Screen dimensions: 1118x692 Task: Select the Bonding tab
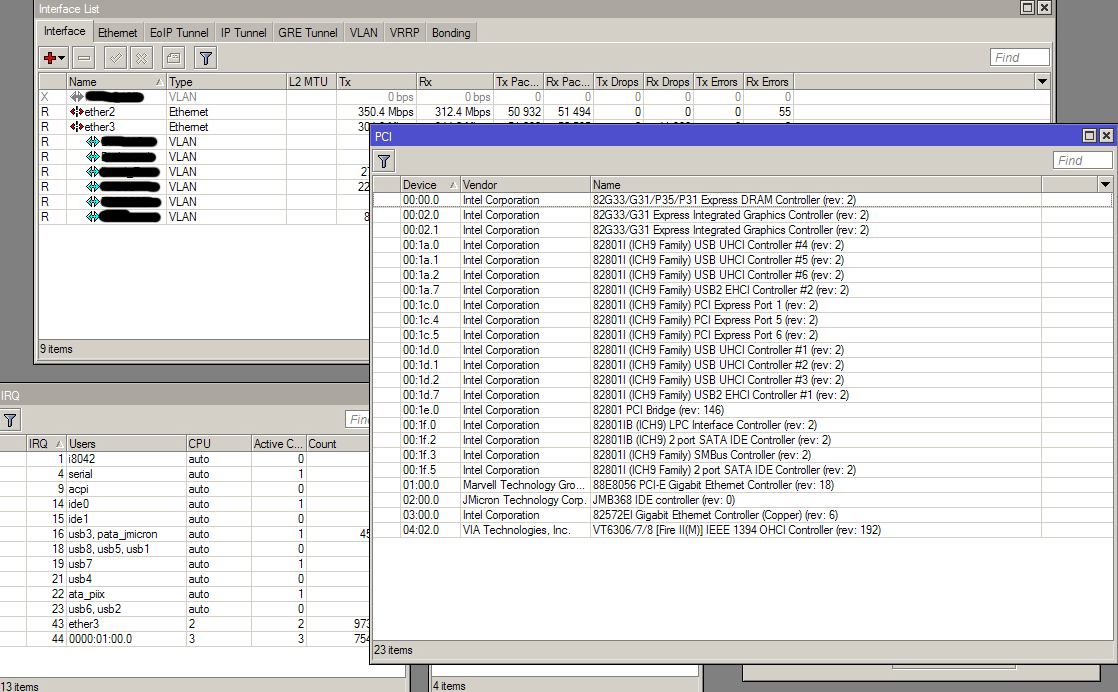451,33
